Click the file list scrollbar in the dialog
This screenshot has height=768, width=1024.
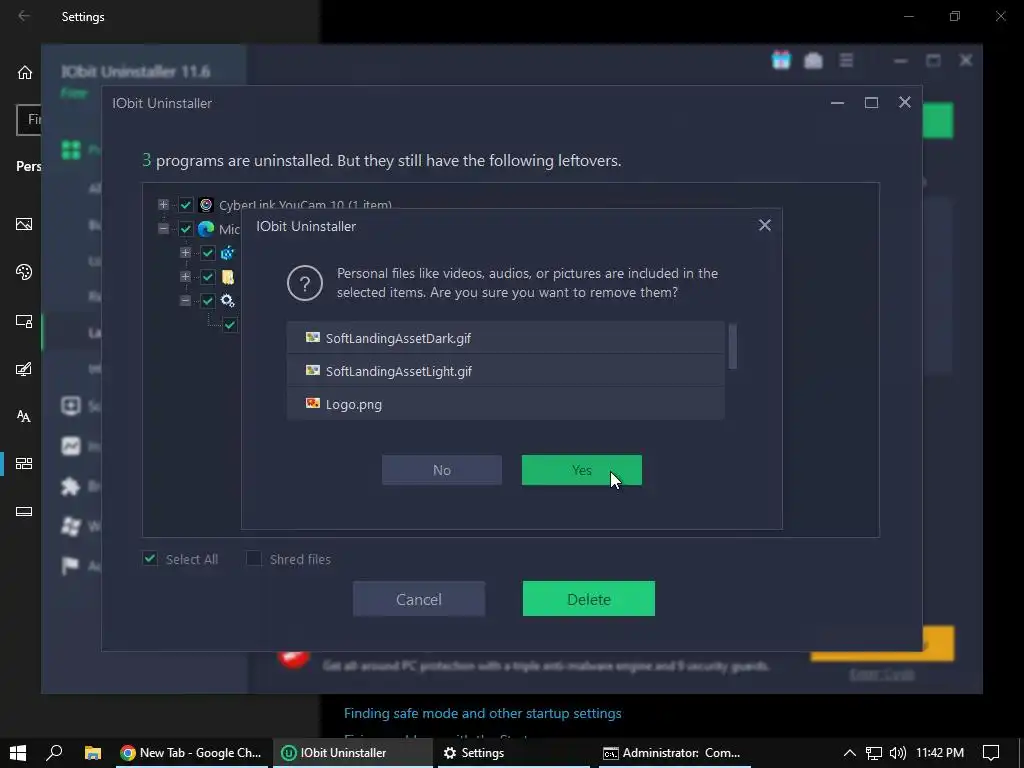[x=733, y=346]
